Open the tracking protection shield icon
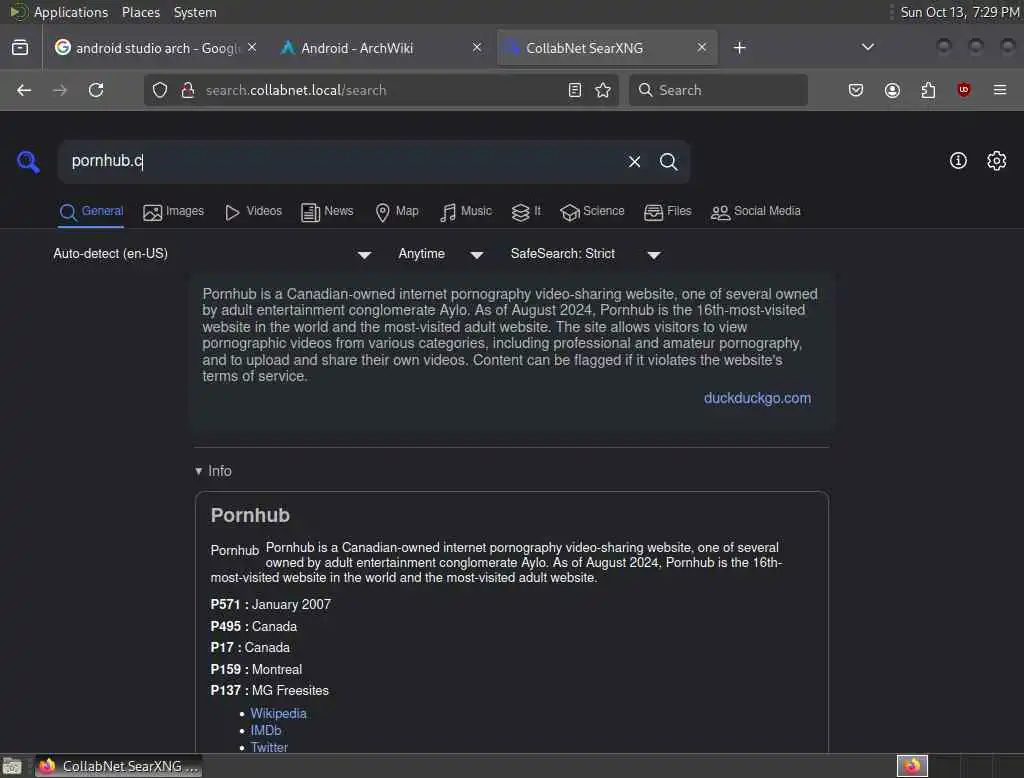Viewport: 1024px width, 778px height. click(160, 90)
